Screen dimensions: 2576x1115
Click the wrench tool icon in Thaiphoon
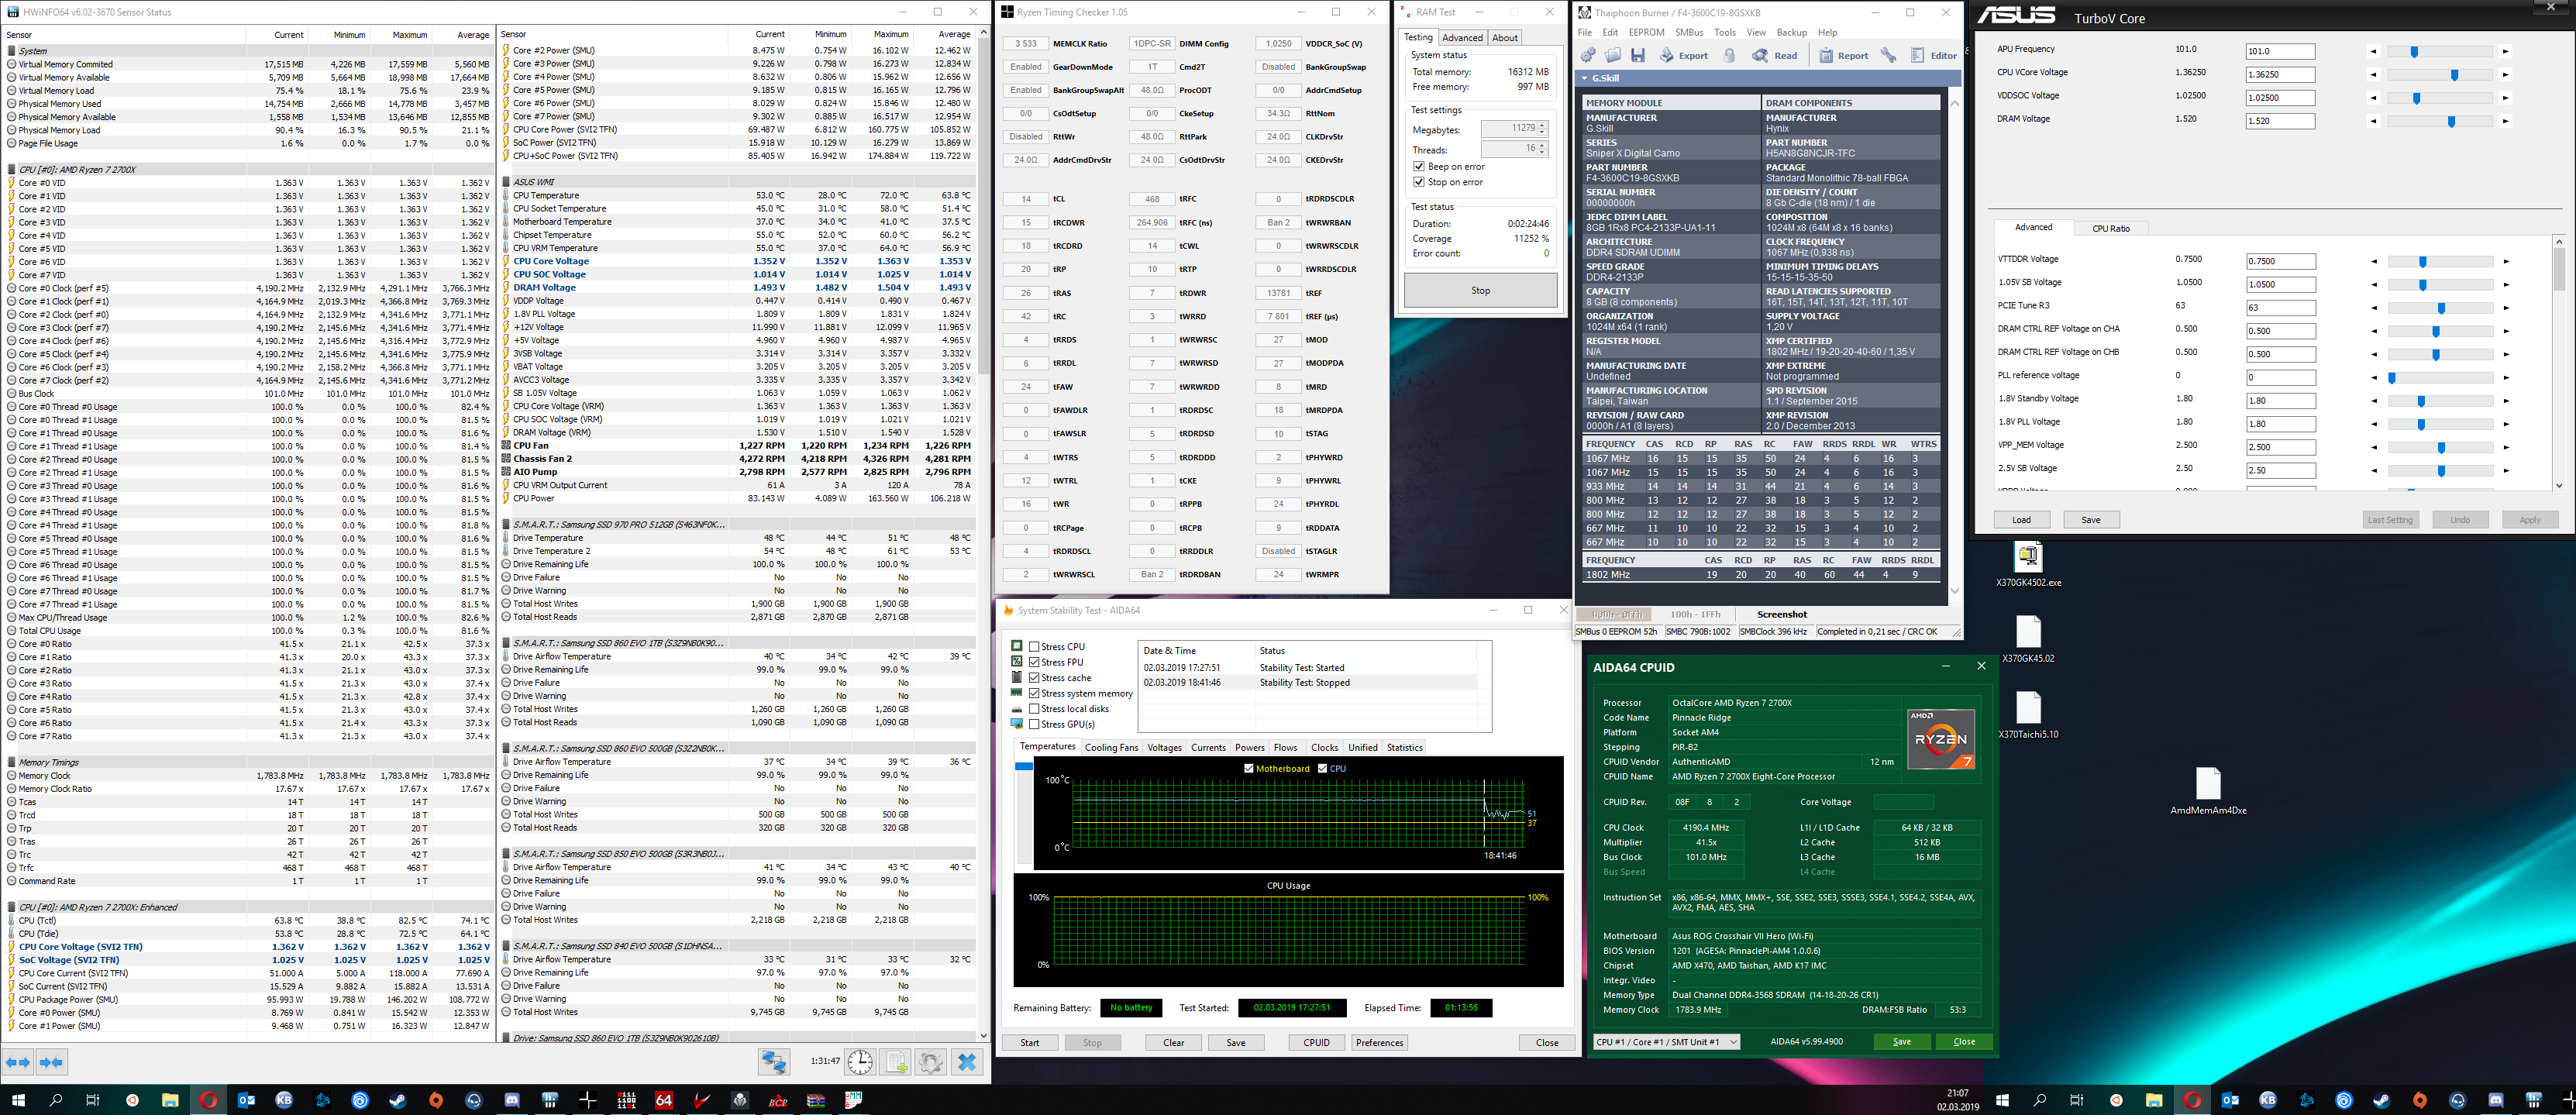(1888, 56)
